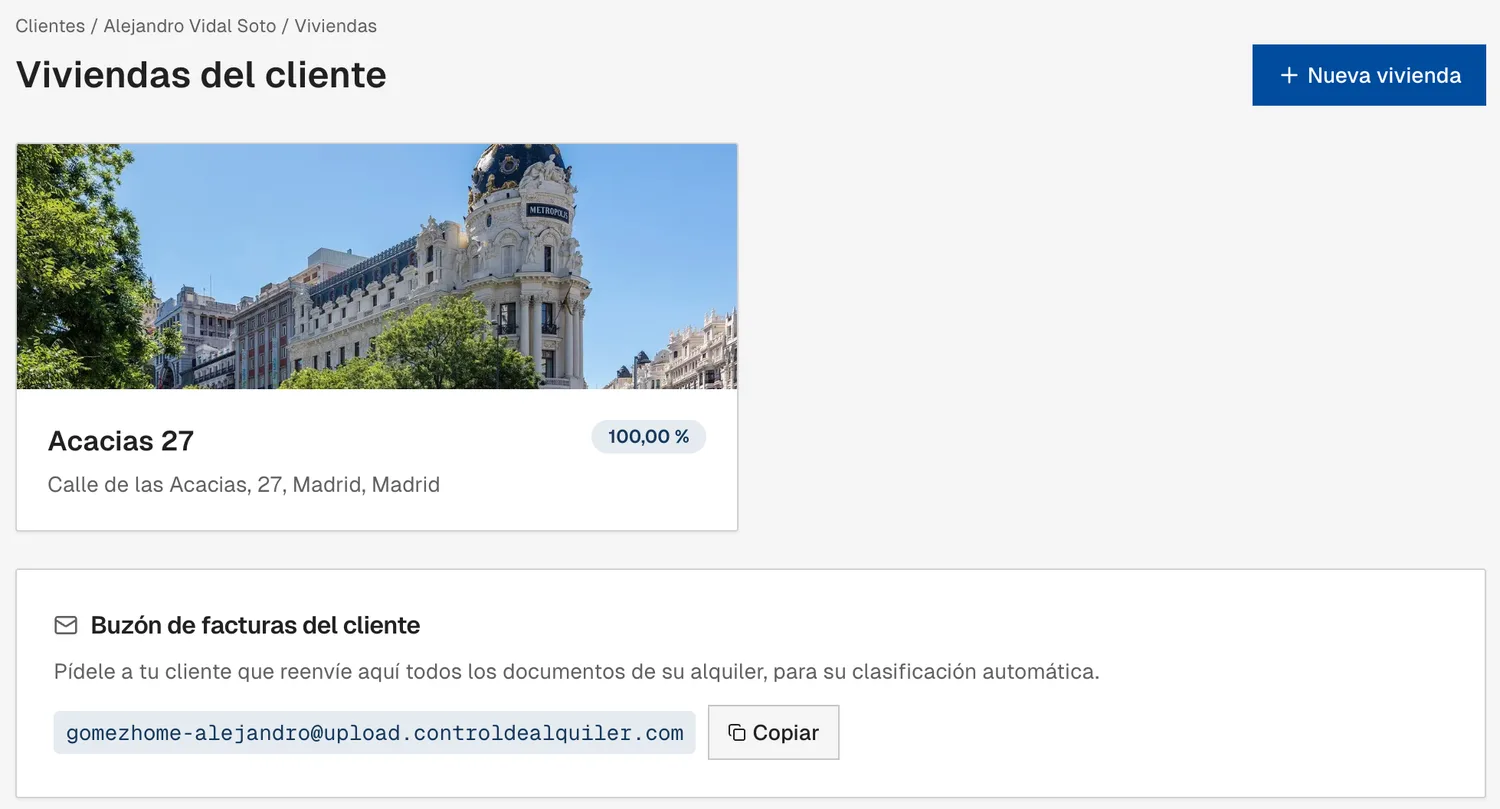This screenshot has width=1500, height=809.
Task: Open the Acacias 27 property photo
Action: pos(377,266)
